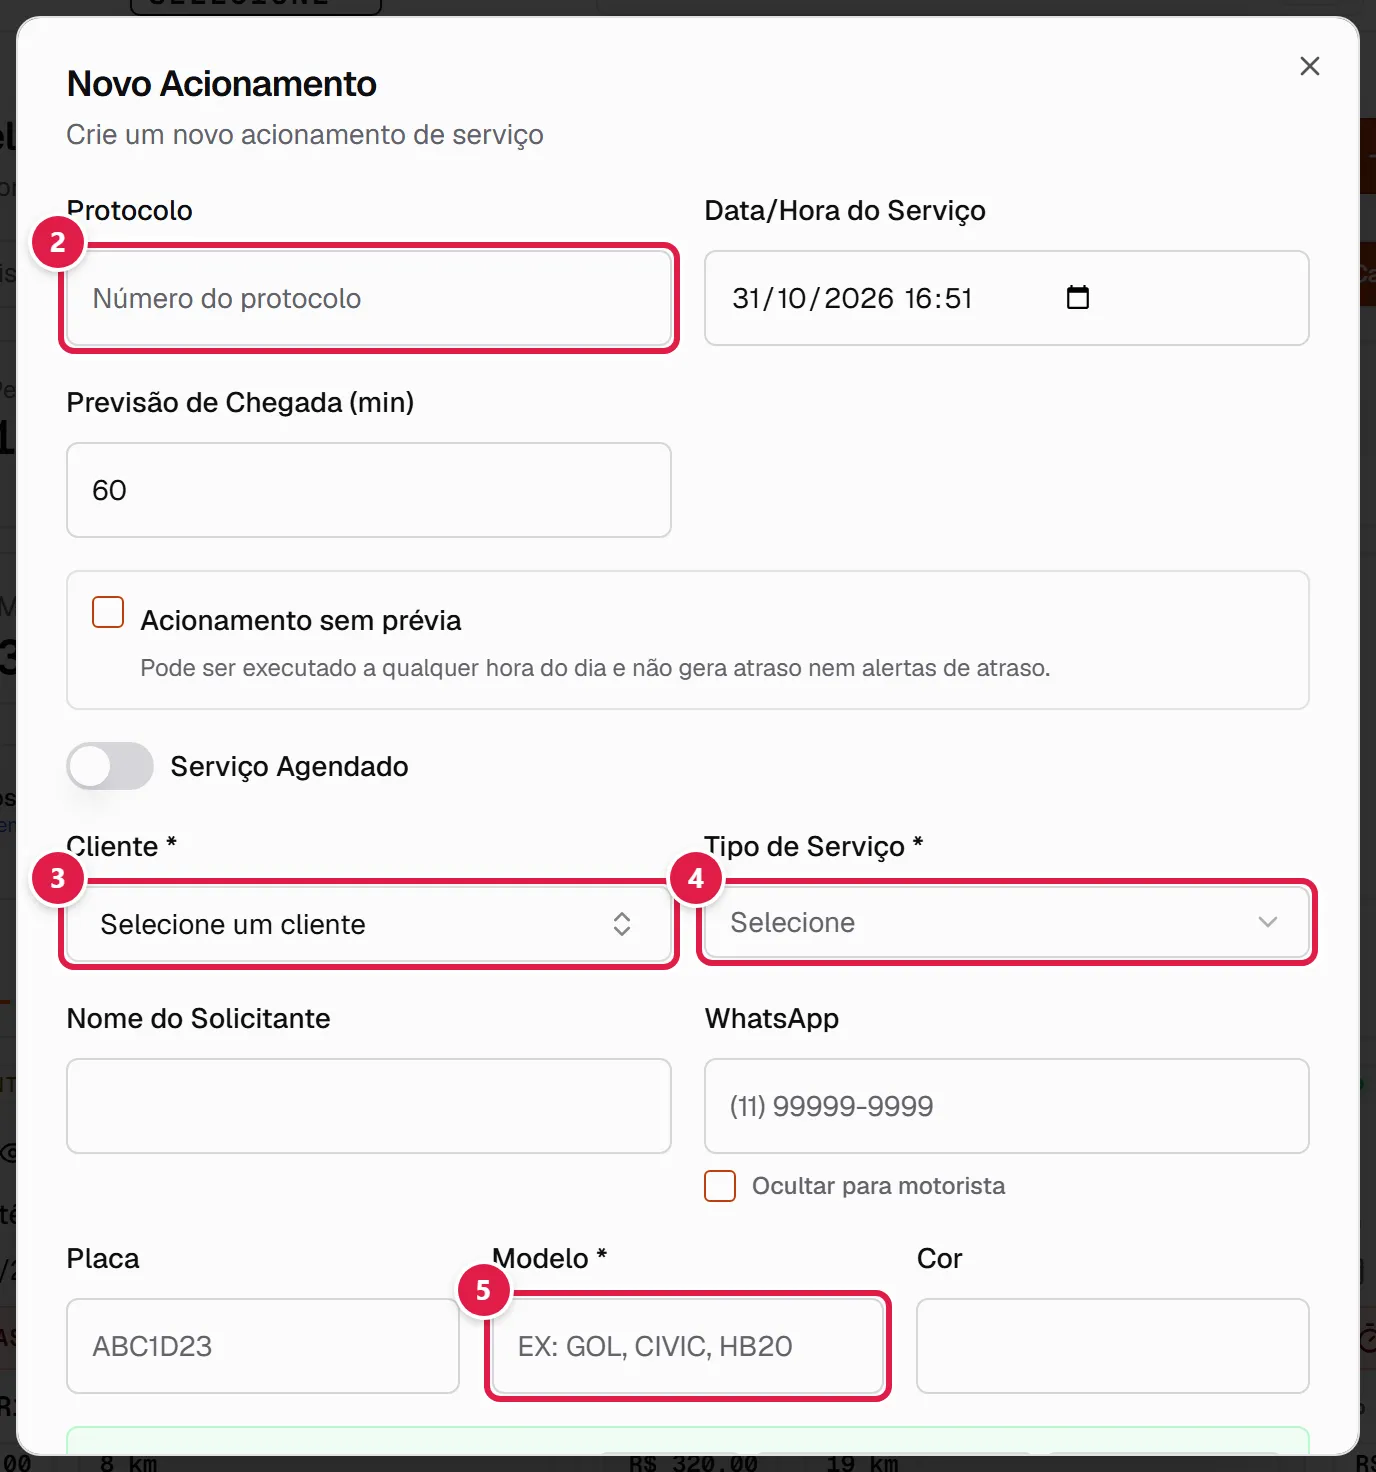Click the Serviço Agendado label text
The image size is (1376, 1472).
(x=290, y=767)
